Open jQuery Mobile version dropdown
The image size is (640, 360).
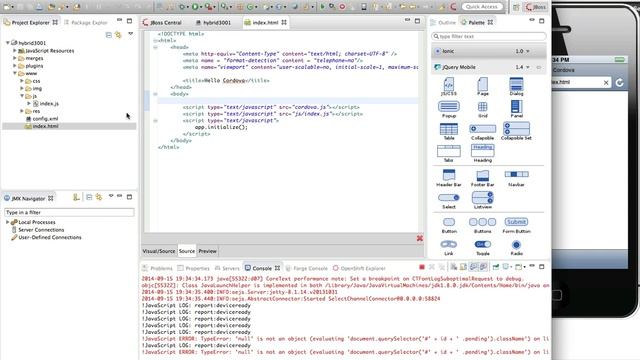(528, 67)
